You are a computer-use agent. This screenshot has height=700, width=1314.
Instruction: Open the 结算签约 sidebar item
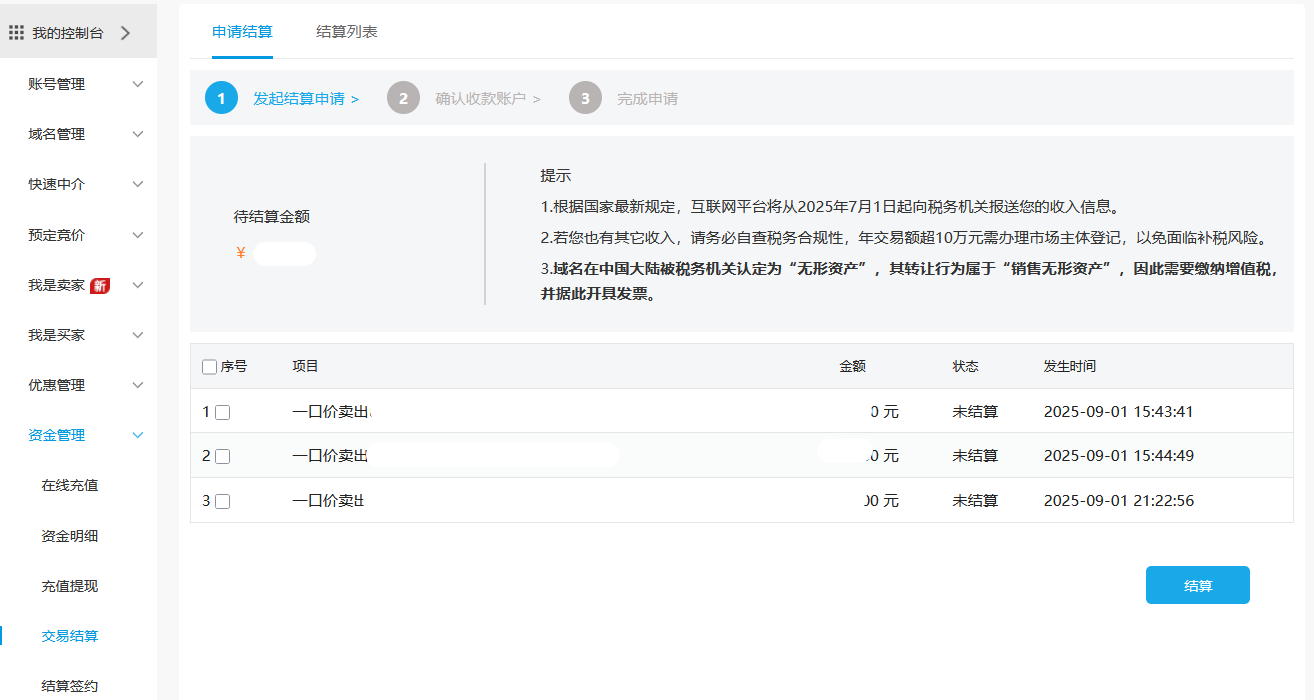click(70, 686)
